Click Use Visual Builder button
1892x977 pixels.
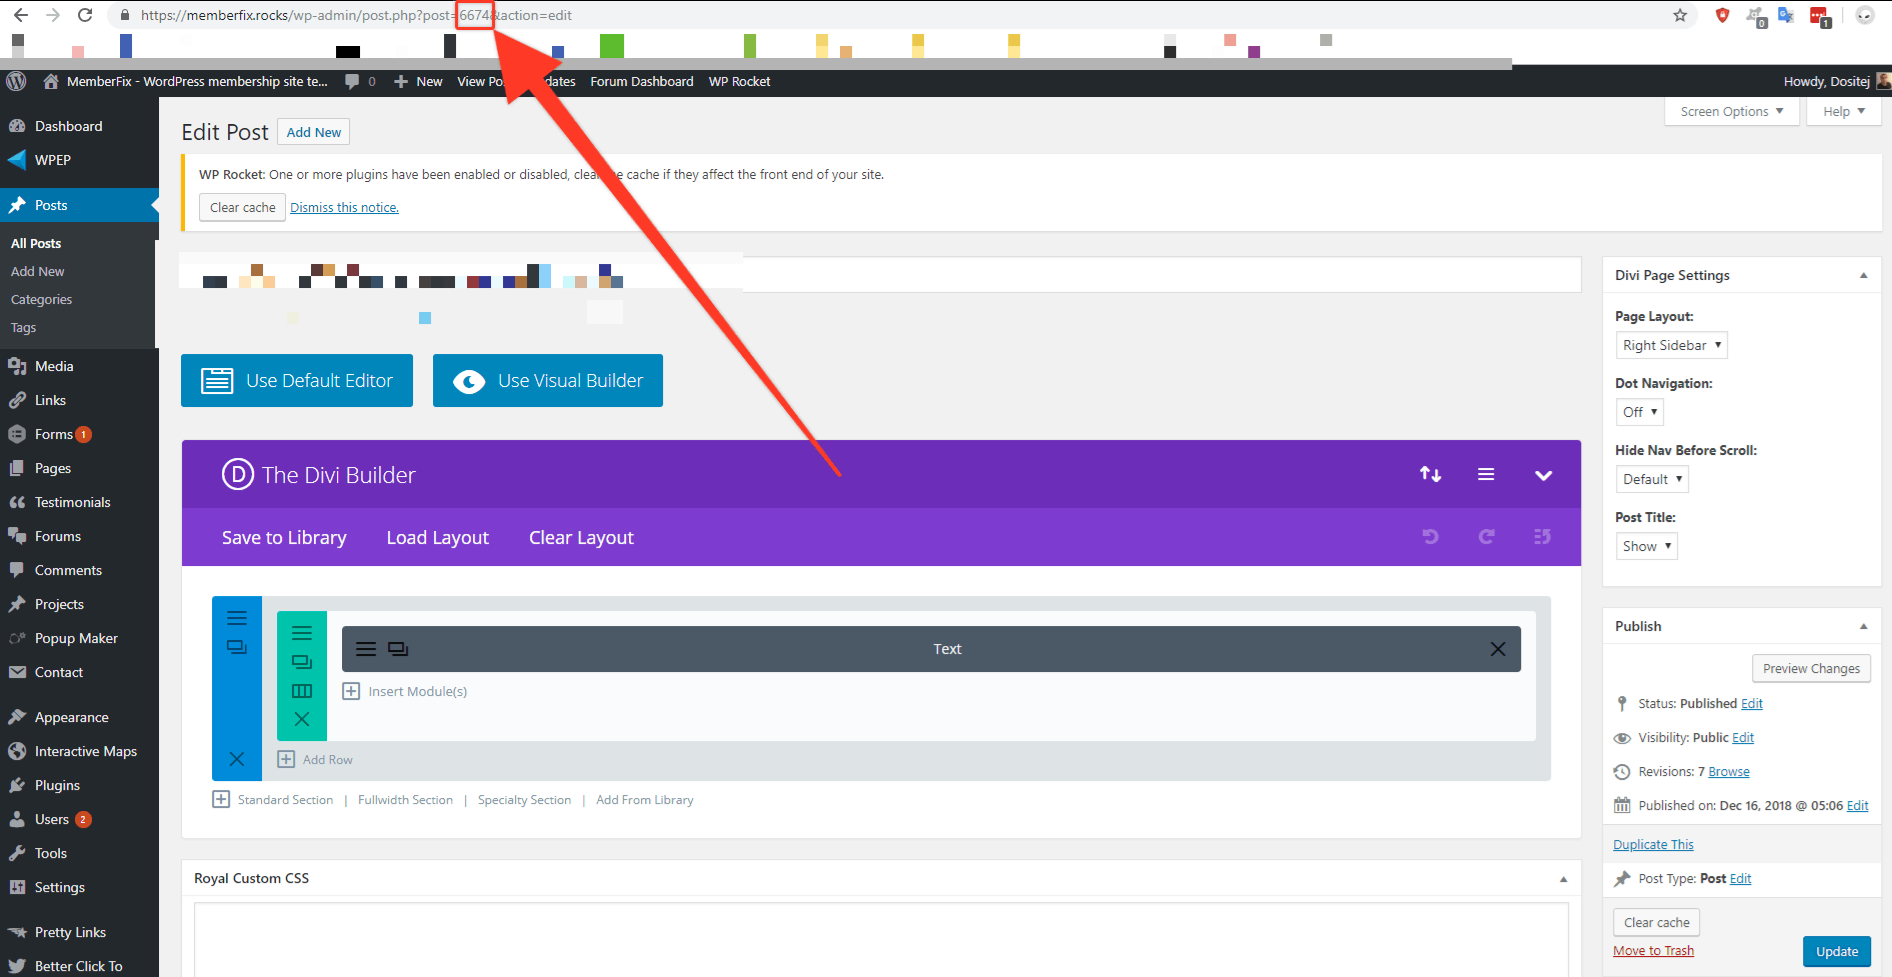pyautogui.click(x=548, y=380)
